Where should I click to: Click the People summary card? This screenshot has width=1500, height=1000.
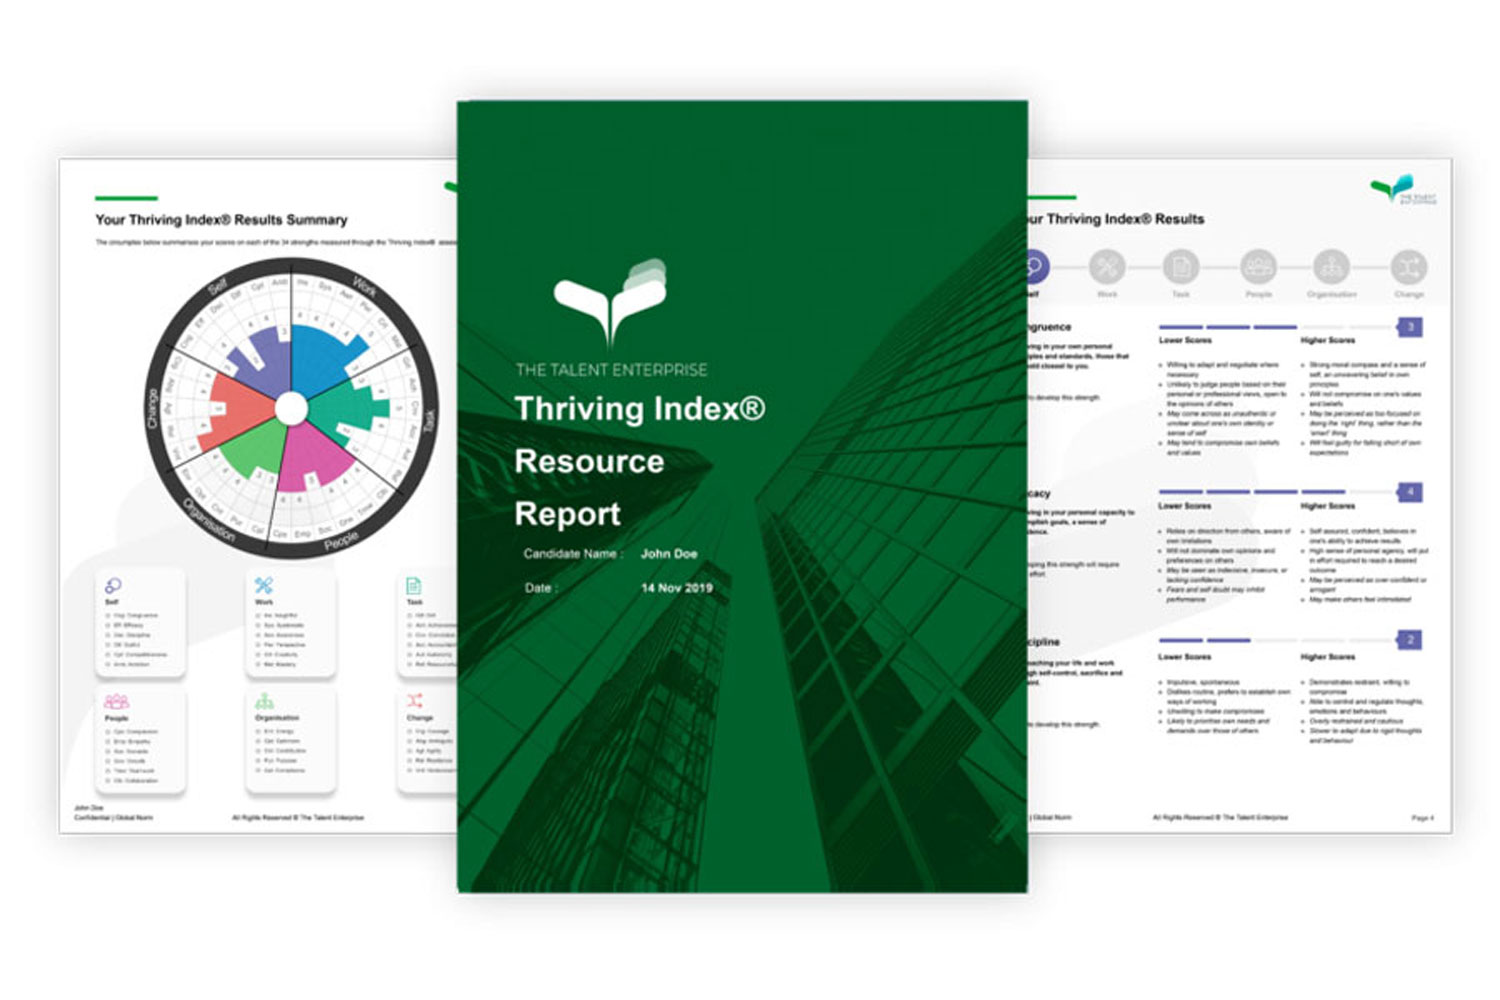click(140, 740)
